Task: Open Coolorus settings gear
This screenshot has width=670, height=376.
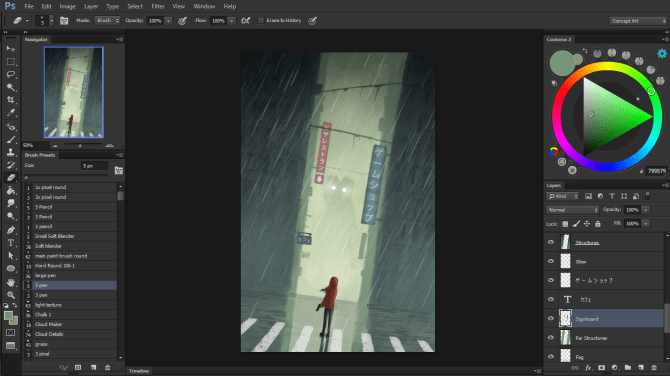Action: coord(662,53)
